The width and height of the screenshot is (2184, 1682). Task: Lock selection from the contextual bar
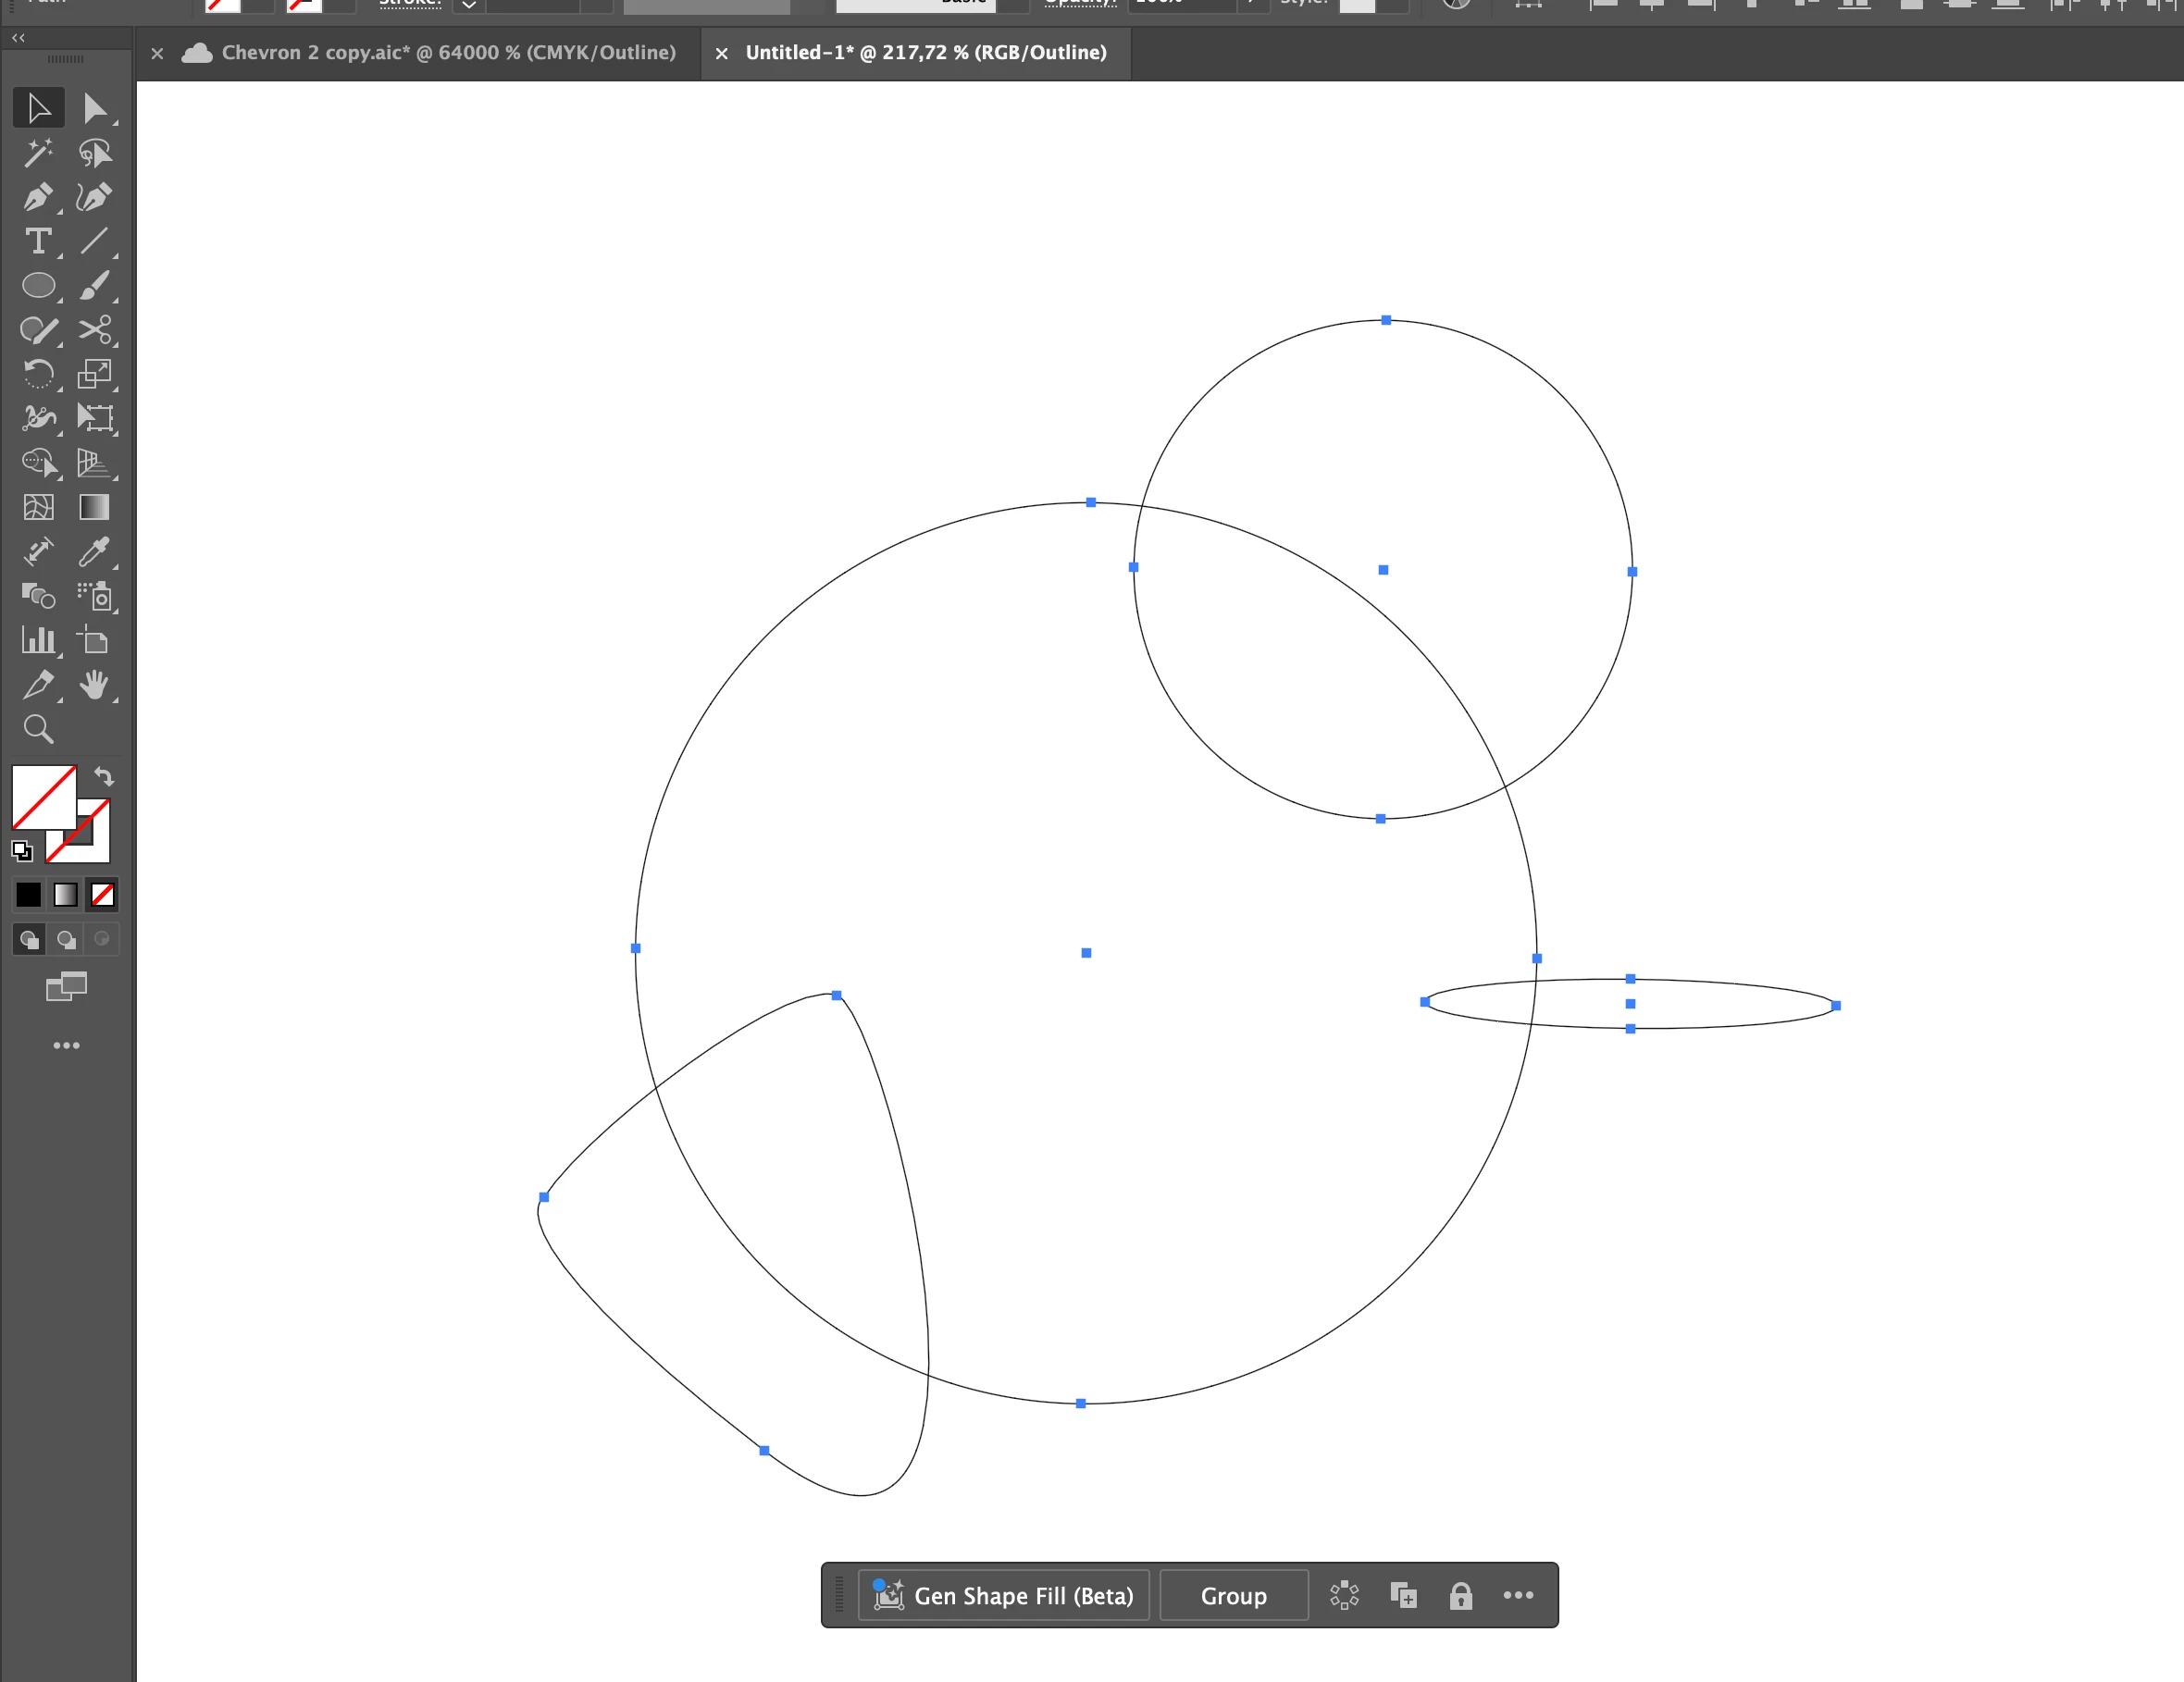pyautogui.click(x=1460, y=1596)
